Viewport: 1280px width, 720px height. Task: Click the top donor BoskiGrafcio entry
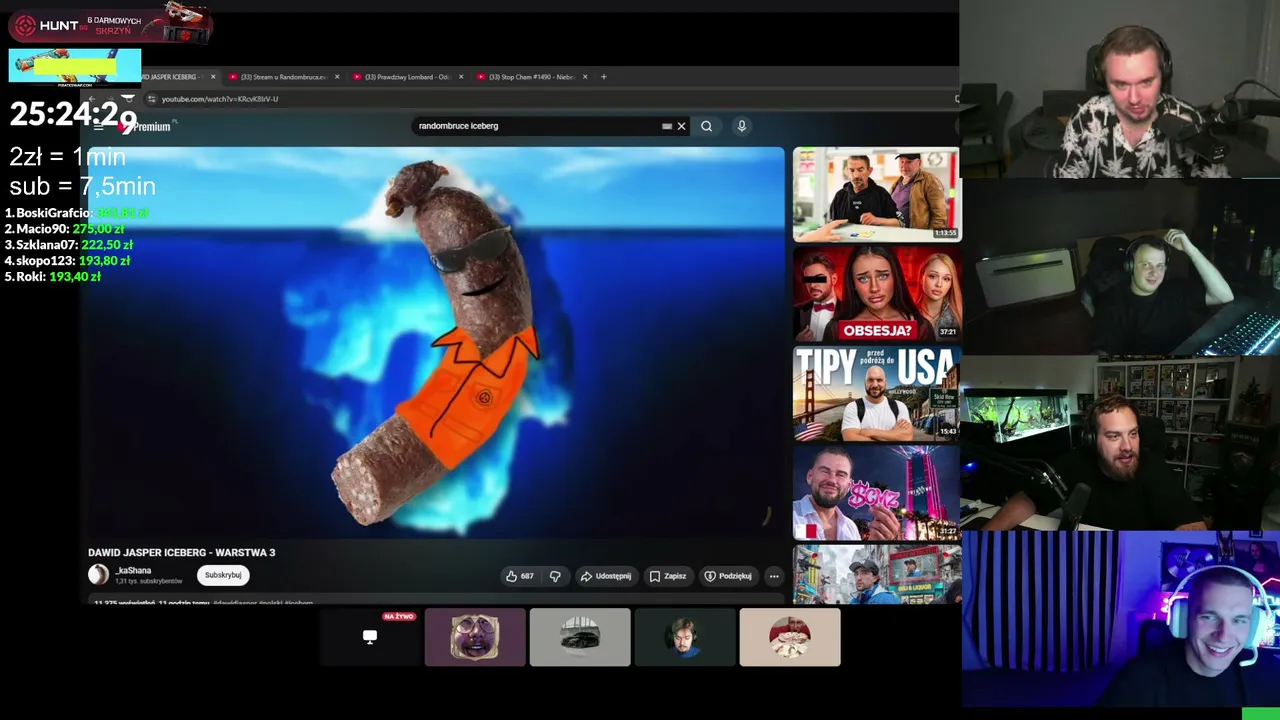(77, 213)
